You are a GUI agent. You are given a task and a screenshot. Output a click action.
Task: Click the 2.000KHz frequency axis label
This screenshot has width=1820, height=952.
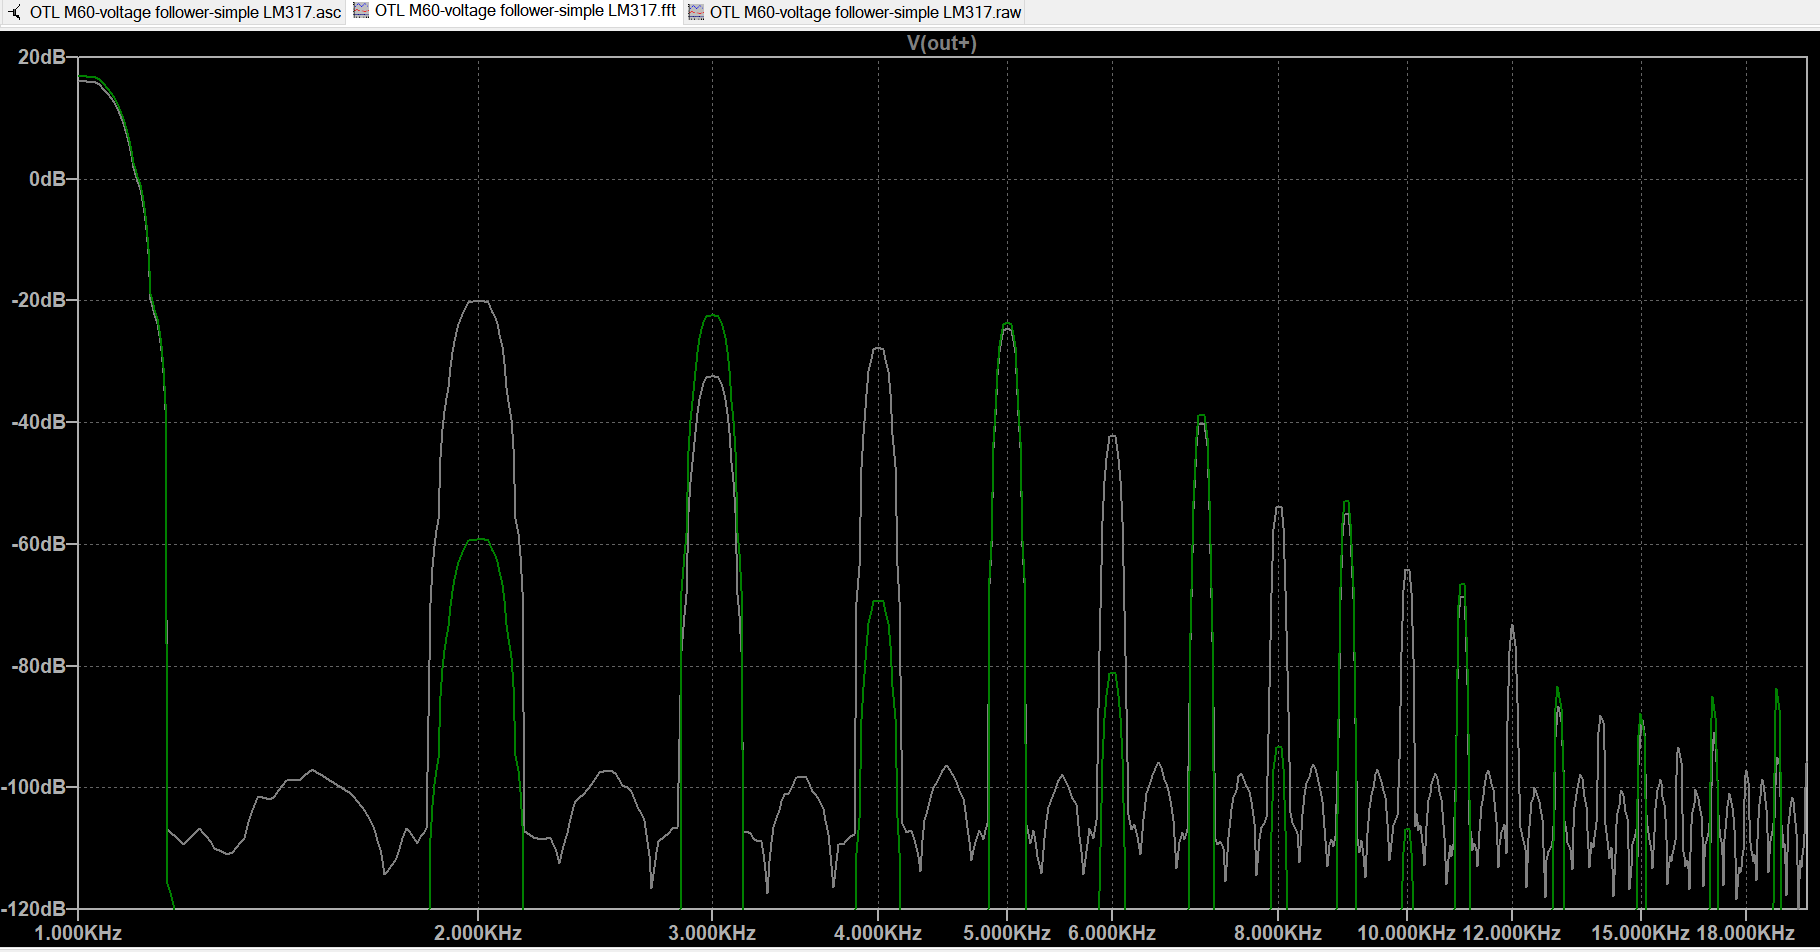click(x=478, y=933)
